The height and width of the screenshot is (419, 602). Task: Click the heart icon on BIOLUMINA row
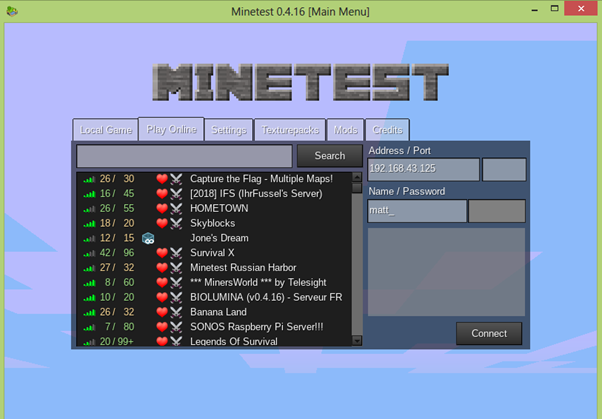tap(162, 297)
